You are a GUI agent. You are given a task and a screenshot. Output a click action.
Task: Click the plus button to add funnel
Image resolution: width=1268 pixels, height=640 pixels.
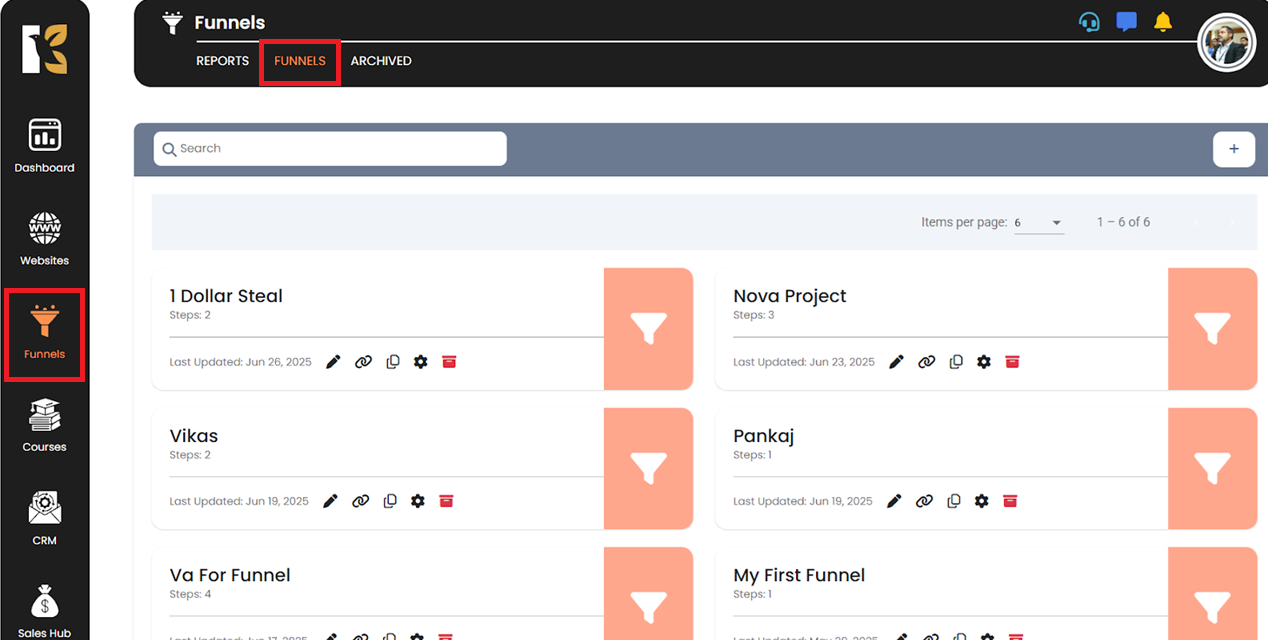point(1233,149)
